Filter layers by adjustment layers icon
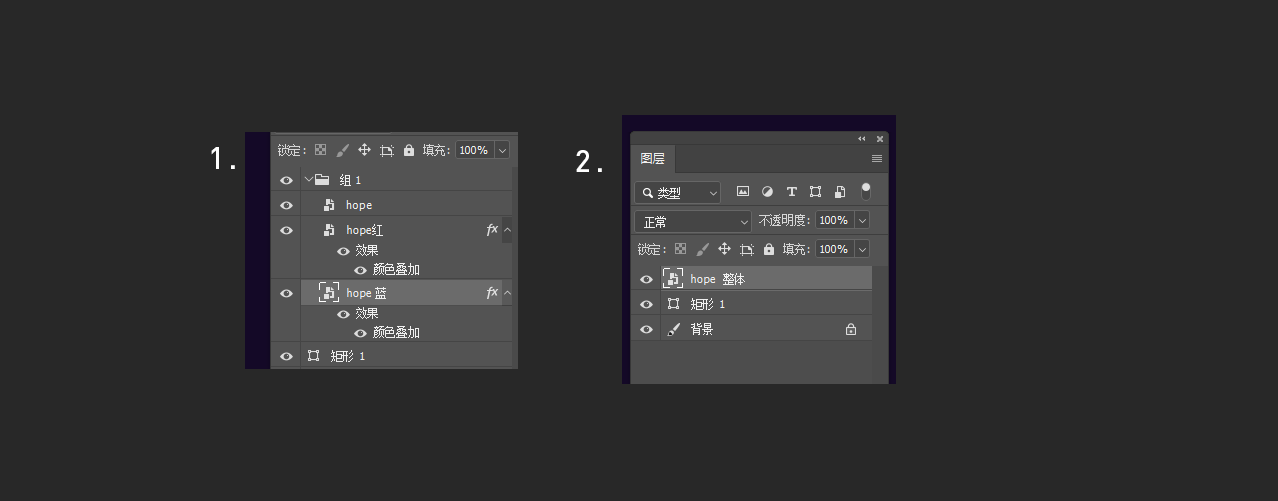Image resolution: width=1278 pixels, height=501 pixels. [767, 192]
